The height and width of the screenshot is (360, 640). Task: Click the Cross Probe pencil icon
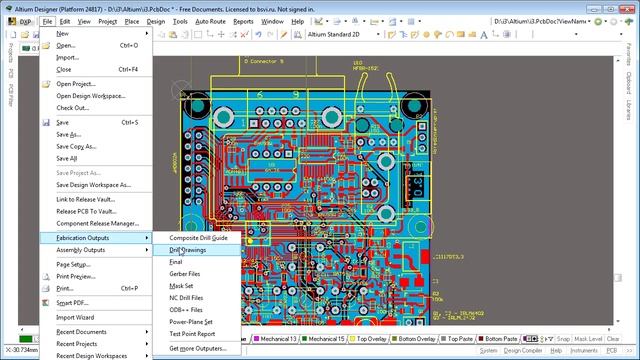click(x=283, y=34)
